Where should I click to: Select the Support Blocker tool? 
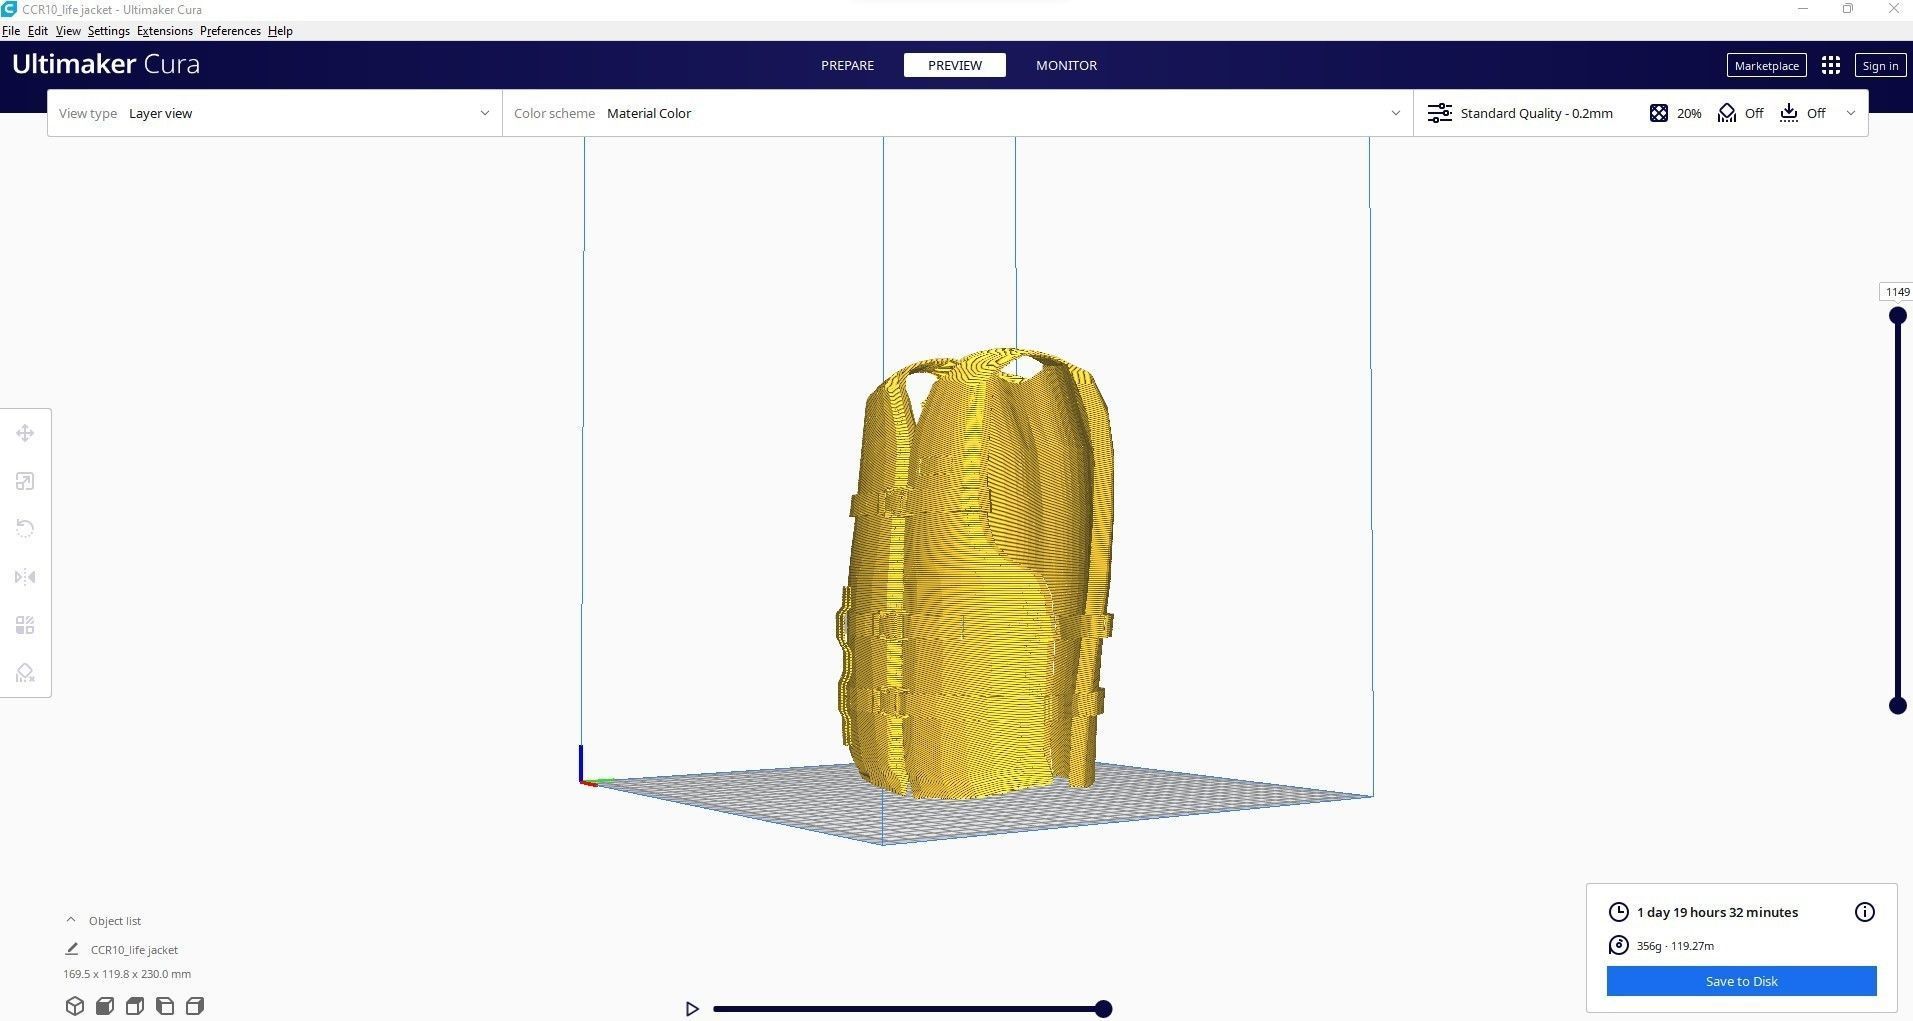point(25,673)
